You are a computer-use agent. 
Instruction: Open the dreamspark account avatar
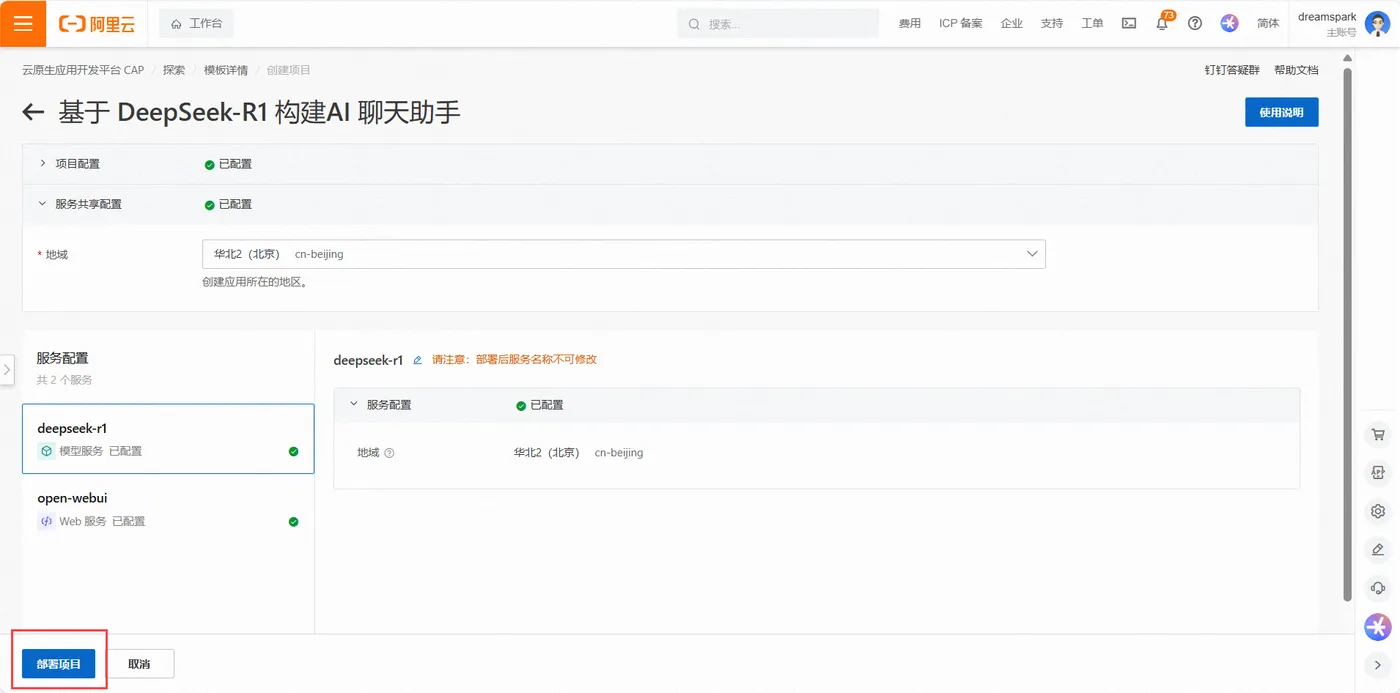tap(1376, 24)
